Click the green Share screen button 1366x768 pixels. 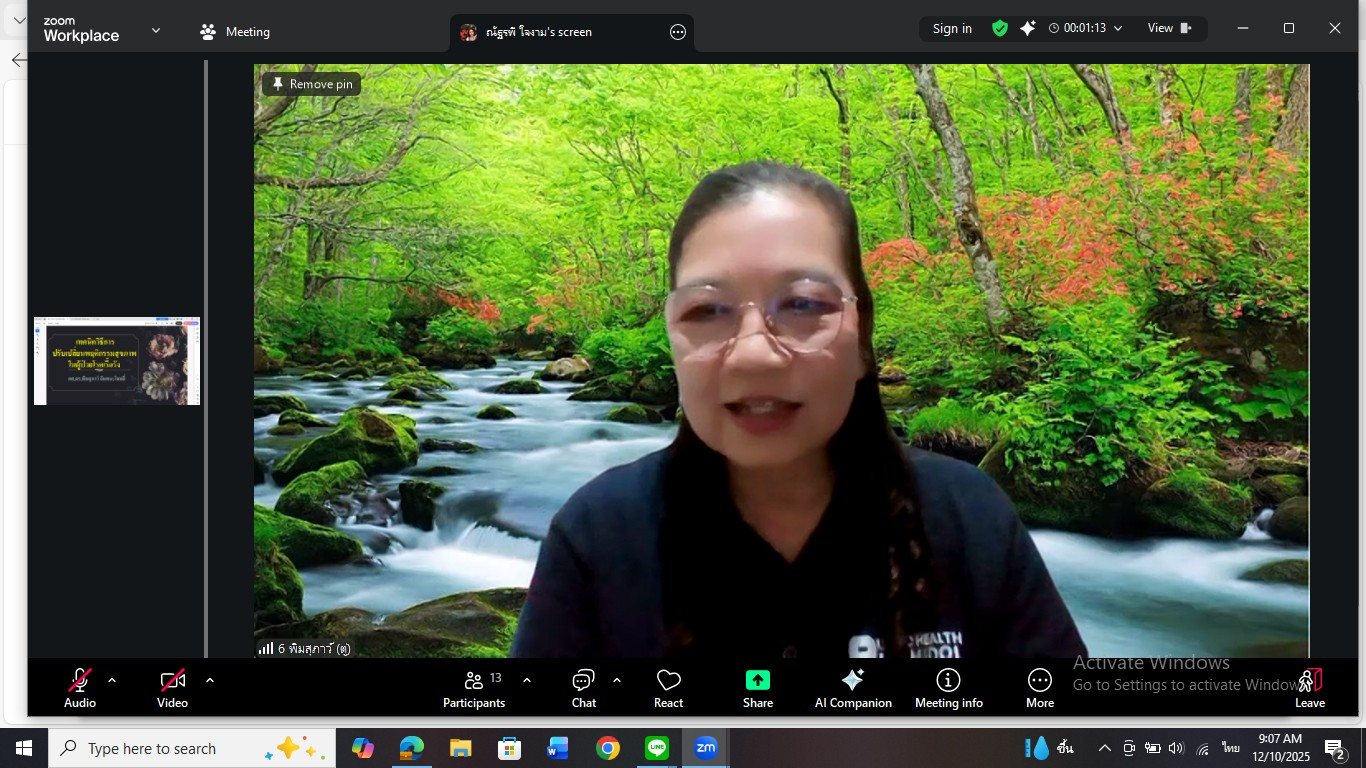point(757,688)
